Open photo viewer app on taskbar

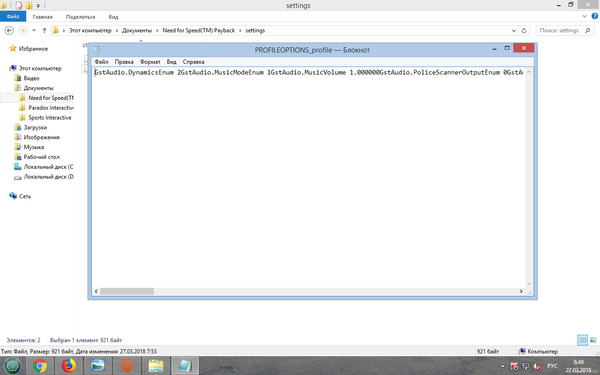point(98,366)
